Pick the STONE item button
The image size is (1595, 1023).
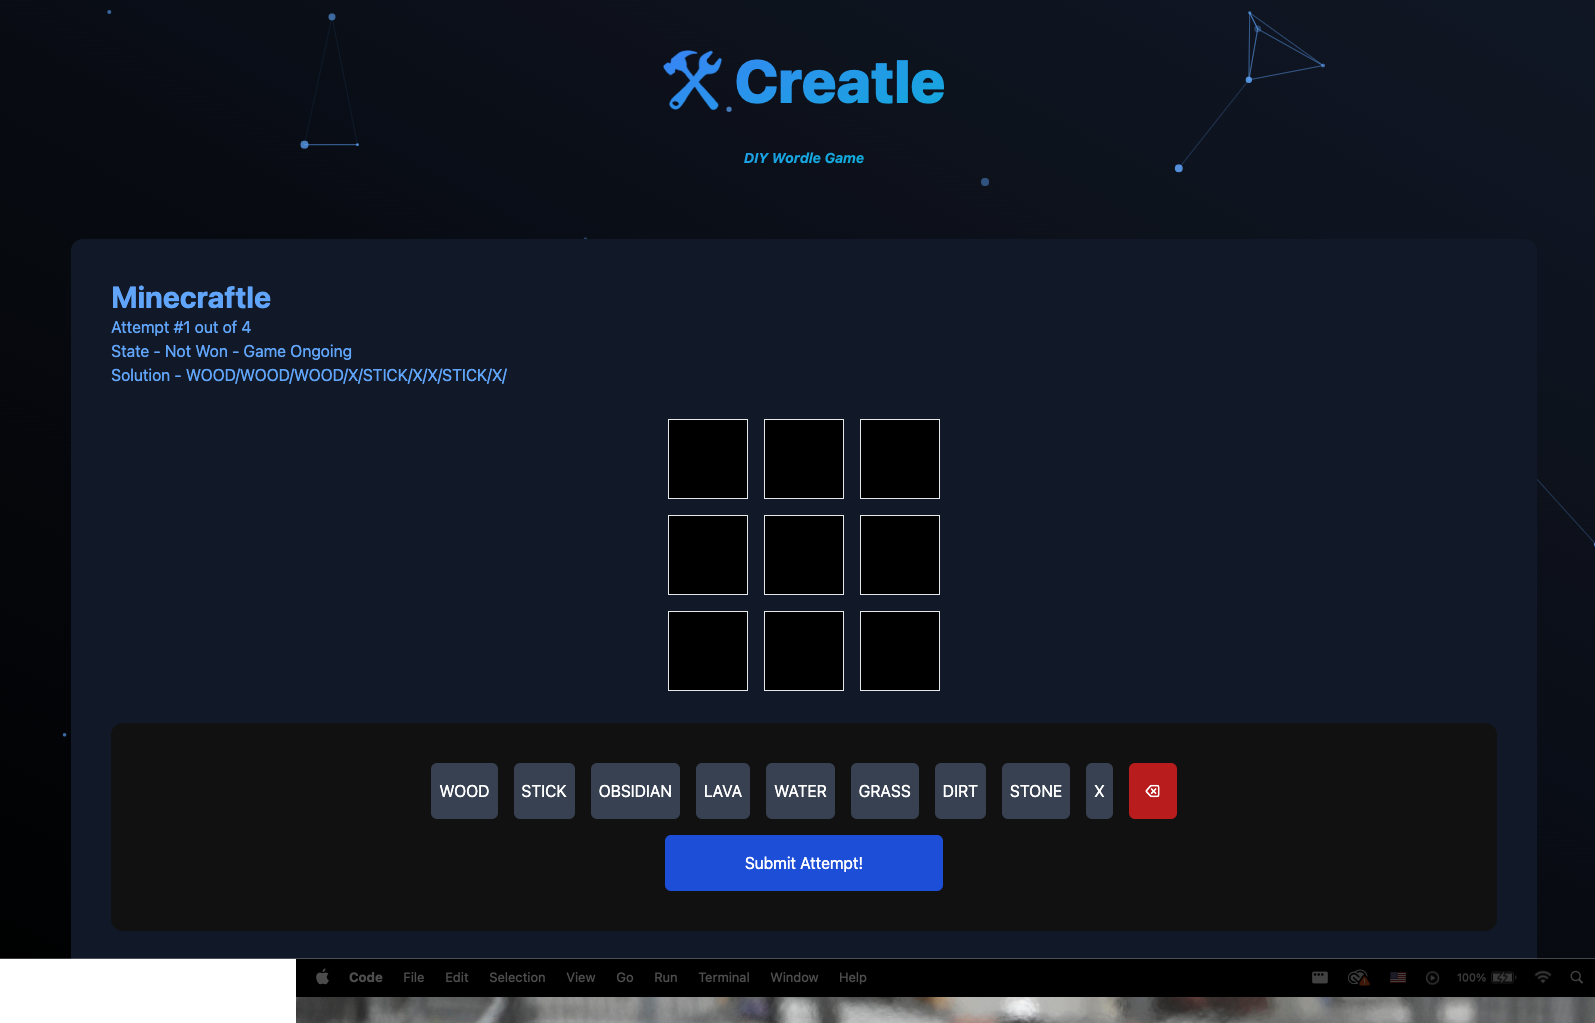tap(1036, 791)
